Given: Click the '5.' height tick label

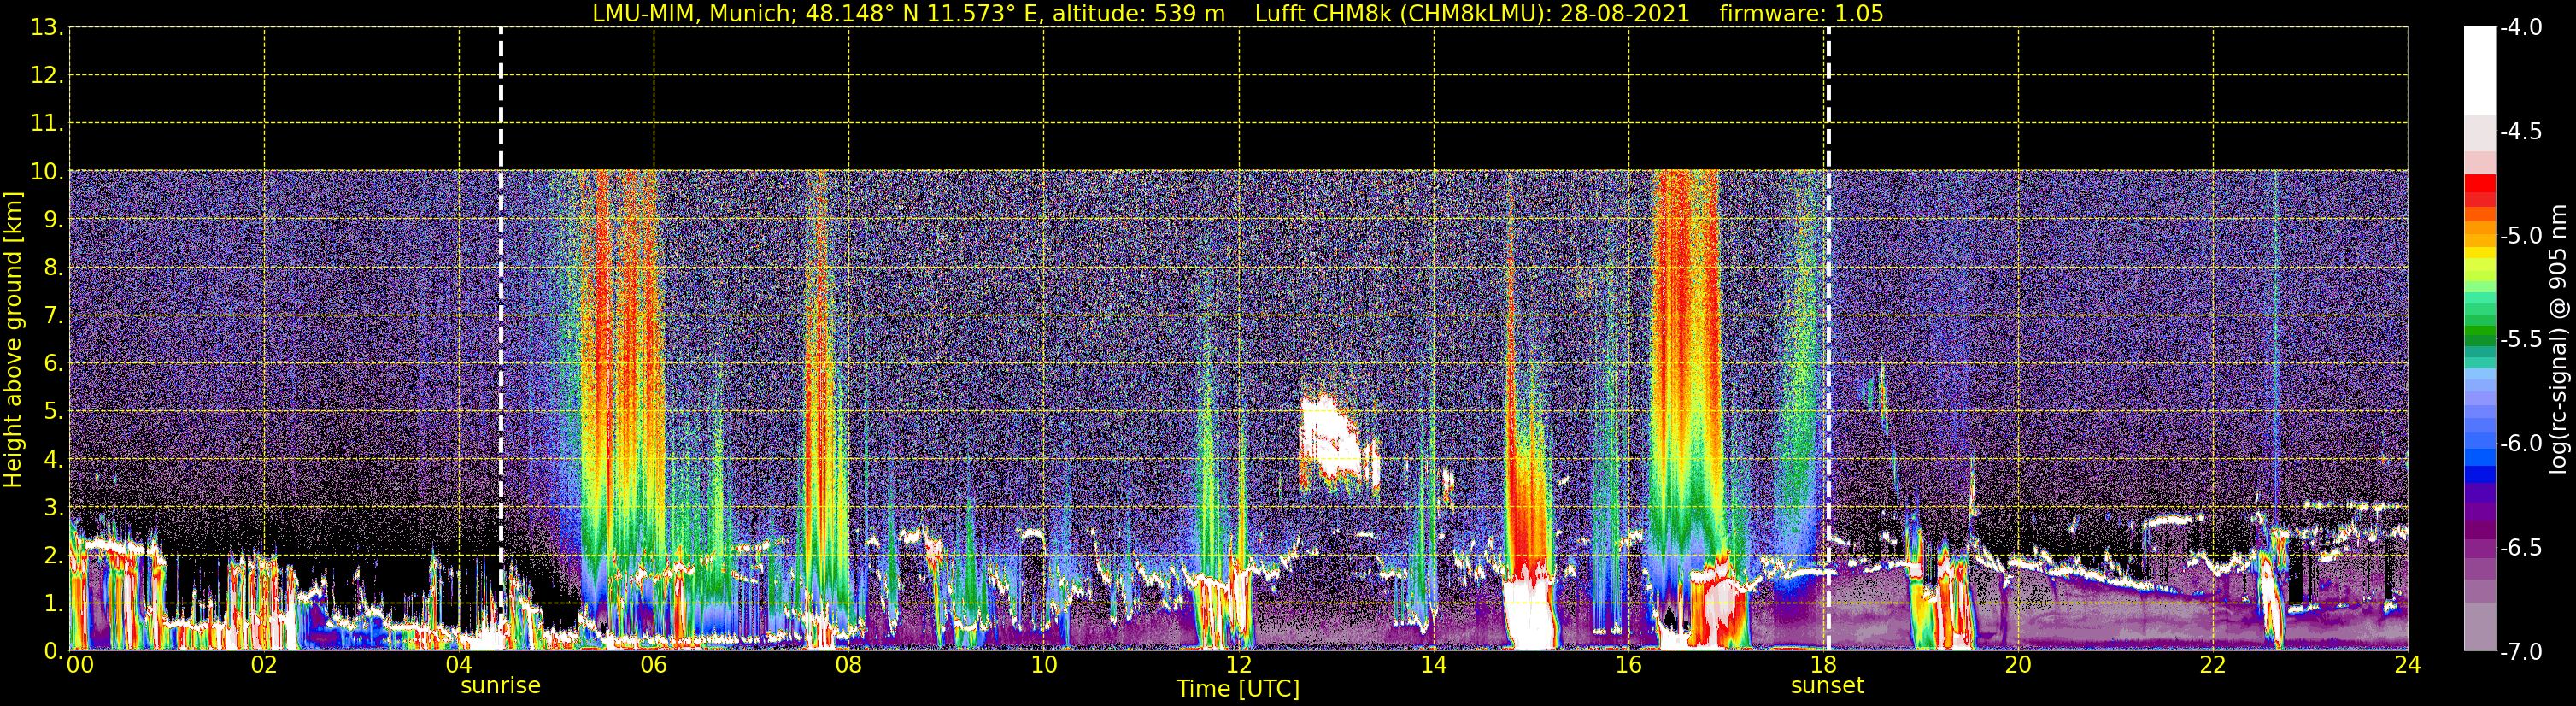Looking at the screenshot, I should click(53, 412).
